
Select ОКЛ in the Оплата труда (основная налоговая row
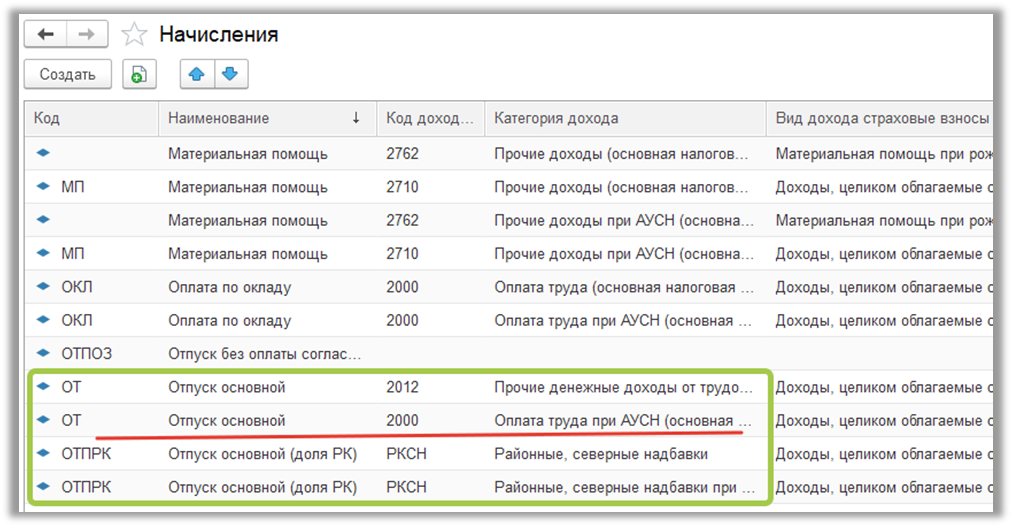pyautogui.click(x=77, y=287)
